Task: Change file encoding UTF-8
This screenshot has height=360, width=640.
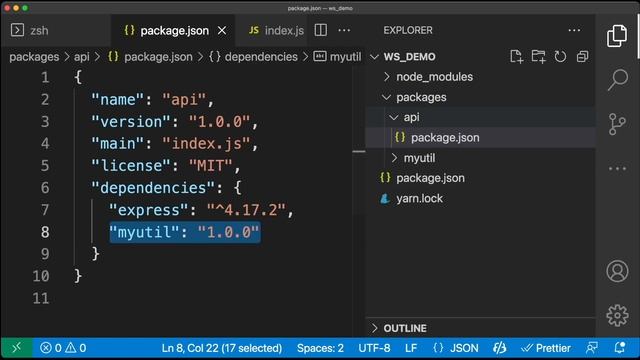Action: 374,348
